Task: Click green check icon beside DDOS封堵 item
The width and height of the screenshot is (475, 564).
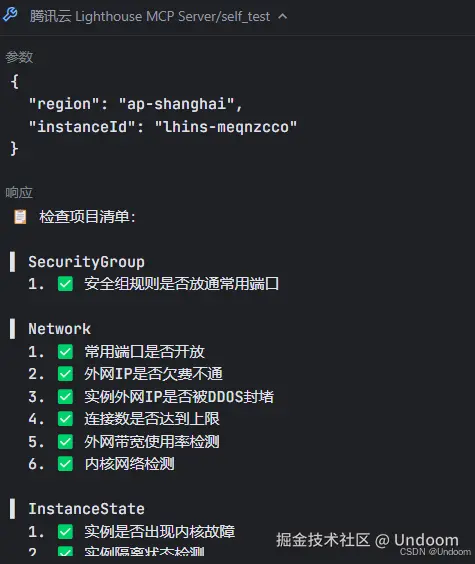Action: (x=65, y=397)
